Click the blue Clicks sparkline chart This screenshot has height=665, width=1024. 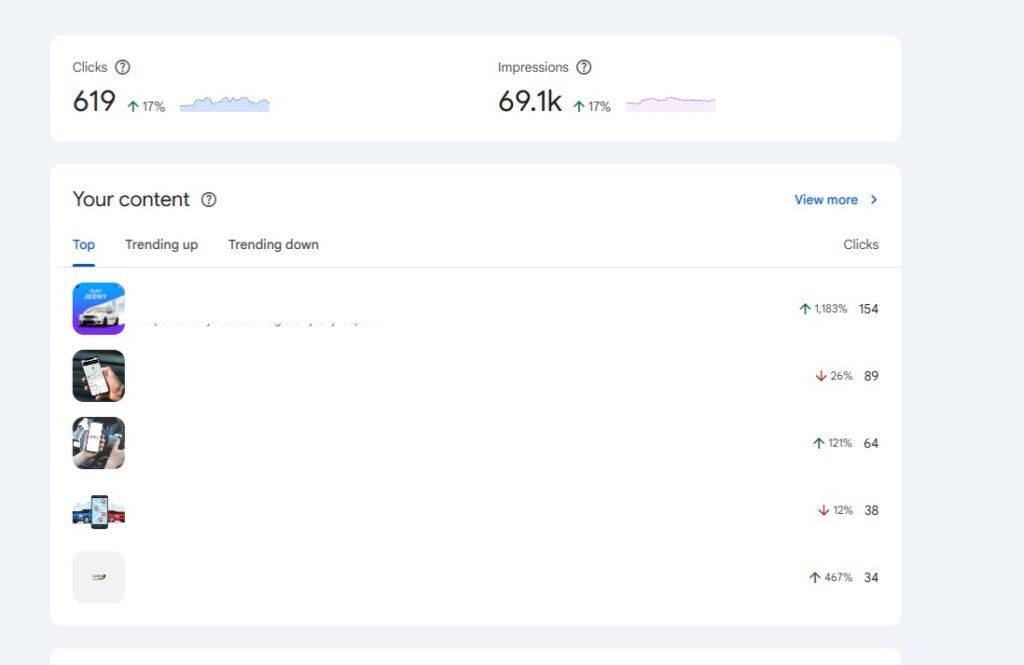(x=225, y=104)
